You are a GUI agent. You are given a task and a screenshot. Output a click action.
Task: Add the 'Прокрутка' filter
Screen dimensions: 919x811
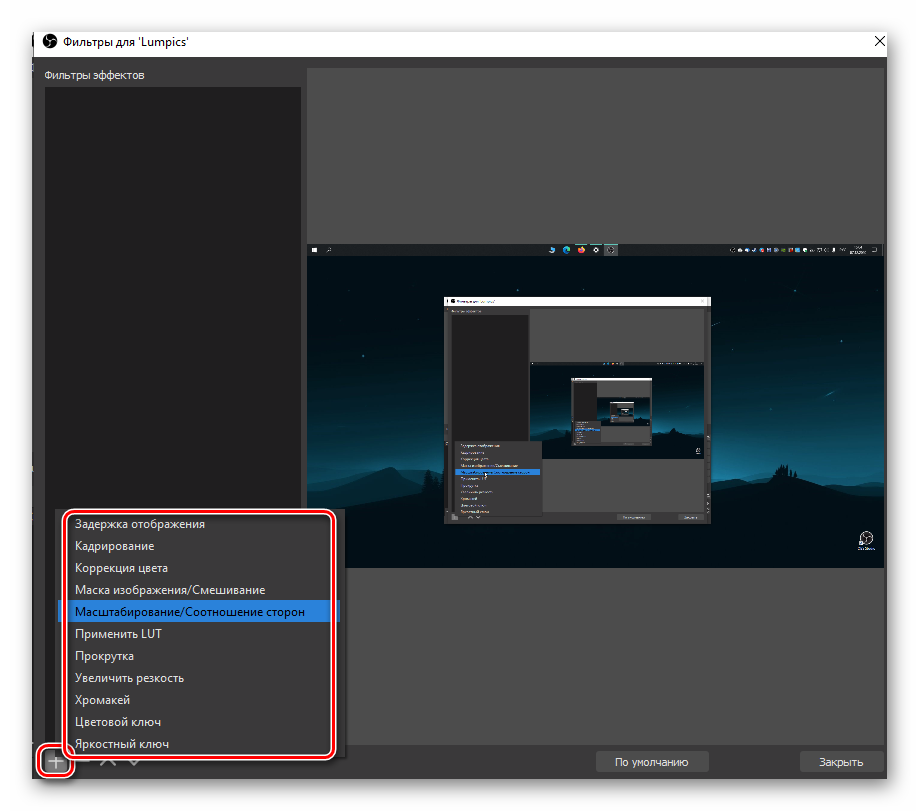click(x=104, y=656)
